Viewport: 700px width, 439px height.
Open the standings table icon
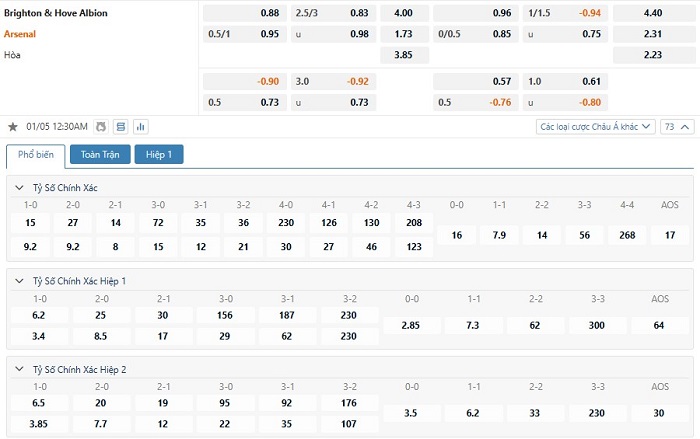[121, 127]
